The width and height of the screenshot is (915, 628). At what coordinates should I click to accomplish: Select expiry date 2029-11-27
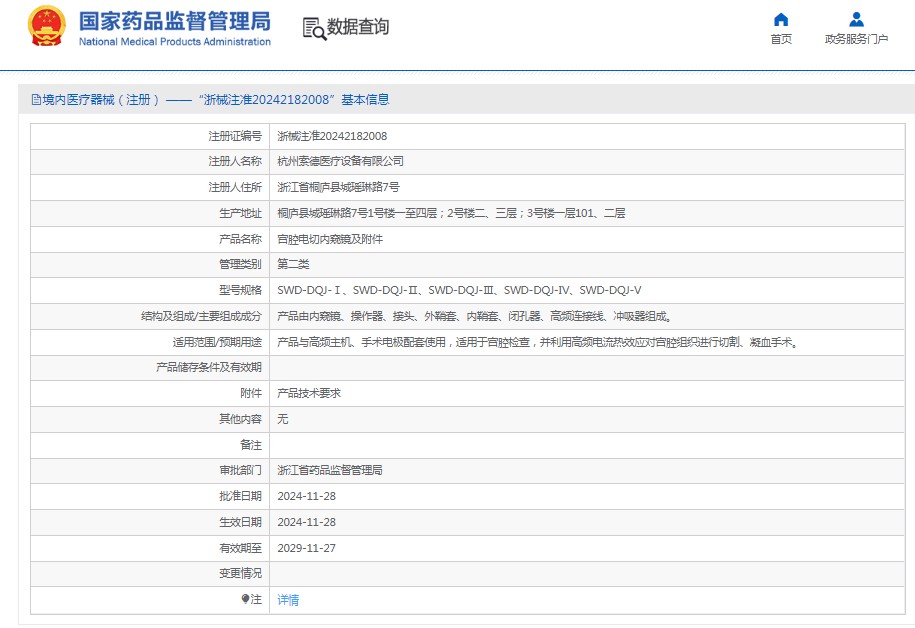(x=306, y=548)
